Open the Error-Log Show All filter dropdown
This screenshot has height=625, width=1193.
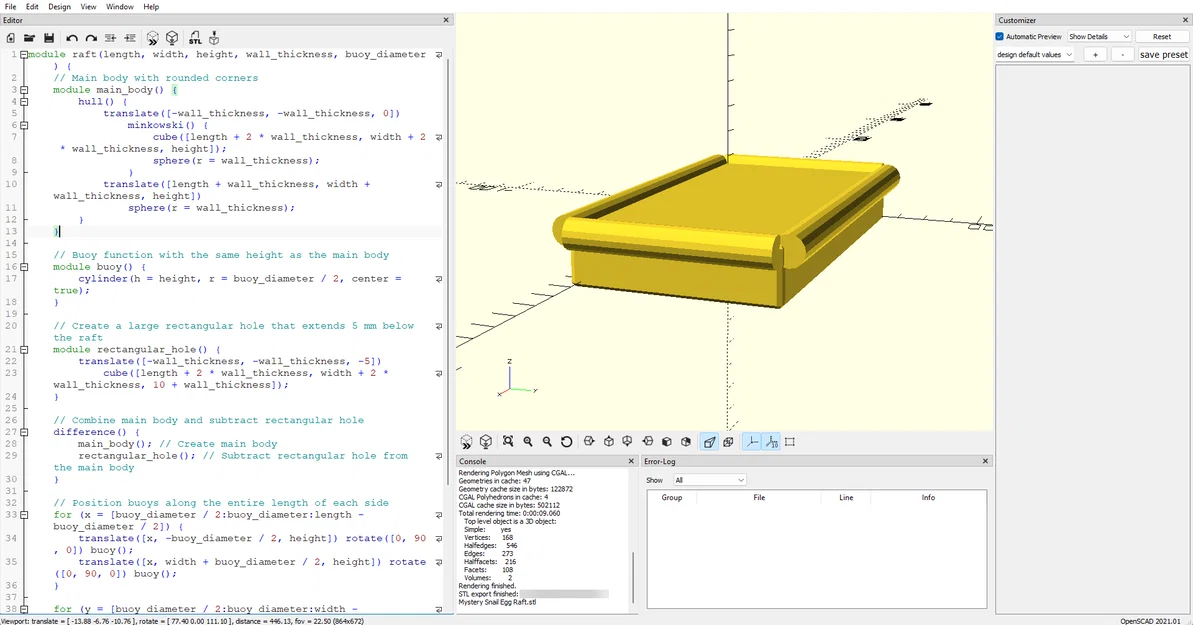click(709, 480)
